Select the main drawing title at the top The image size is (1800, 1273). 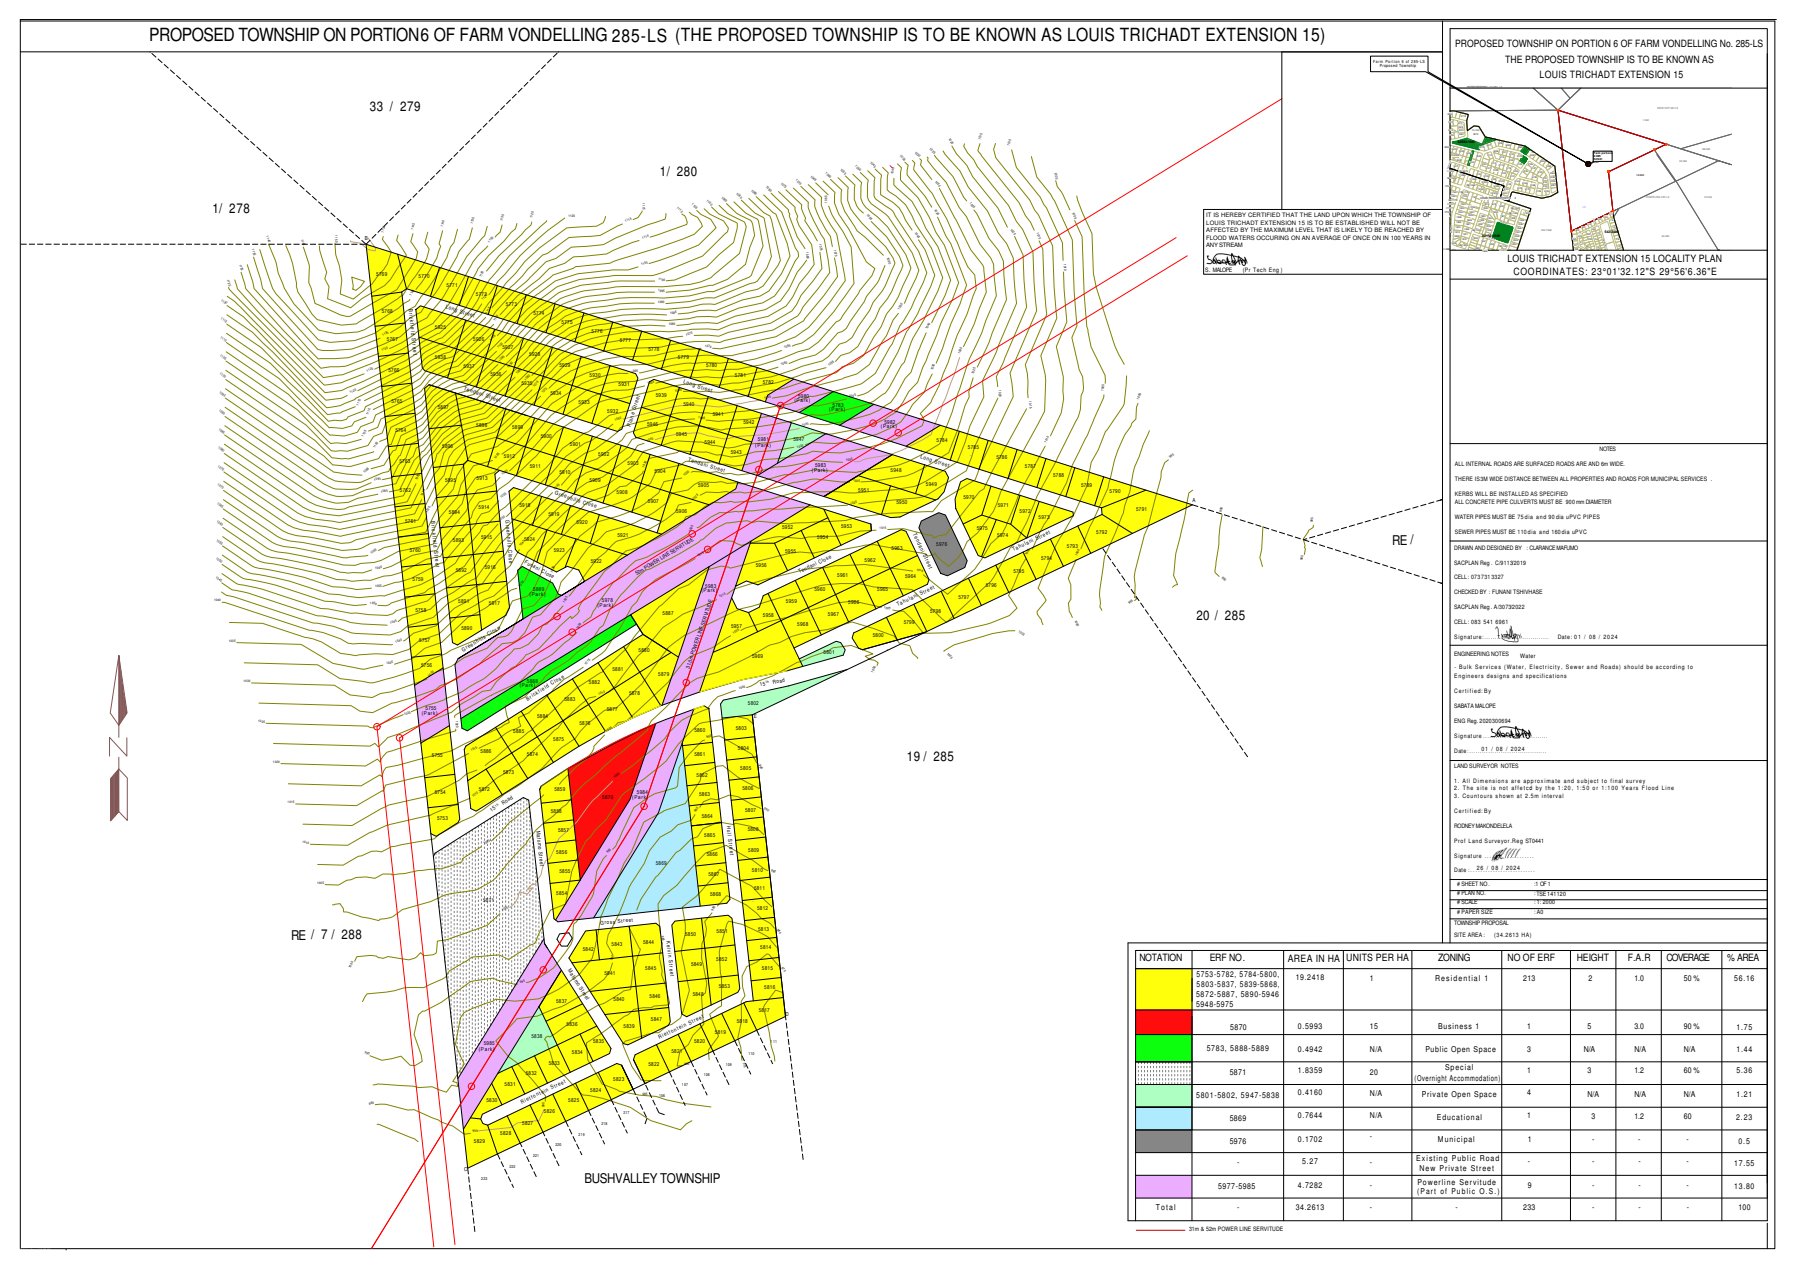coord(736,35)
